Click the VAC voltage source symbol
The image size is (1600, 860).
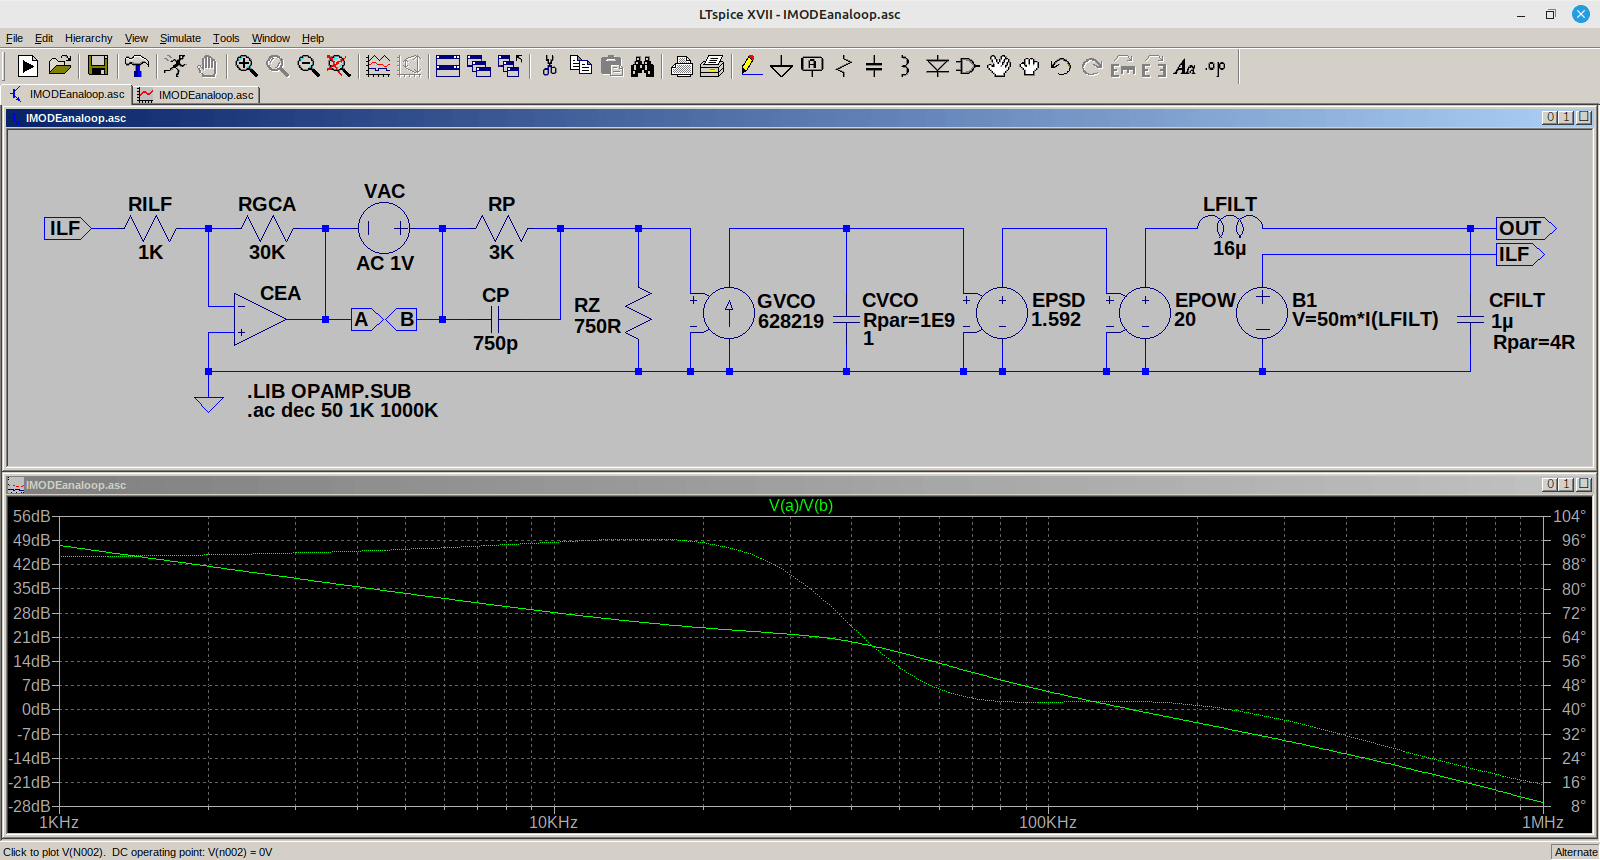pyautogui.click(x=384, y=228)
